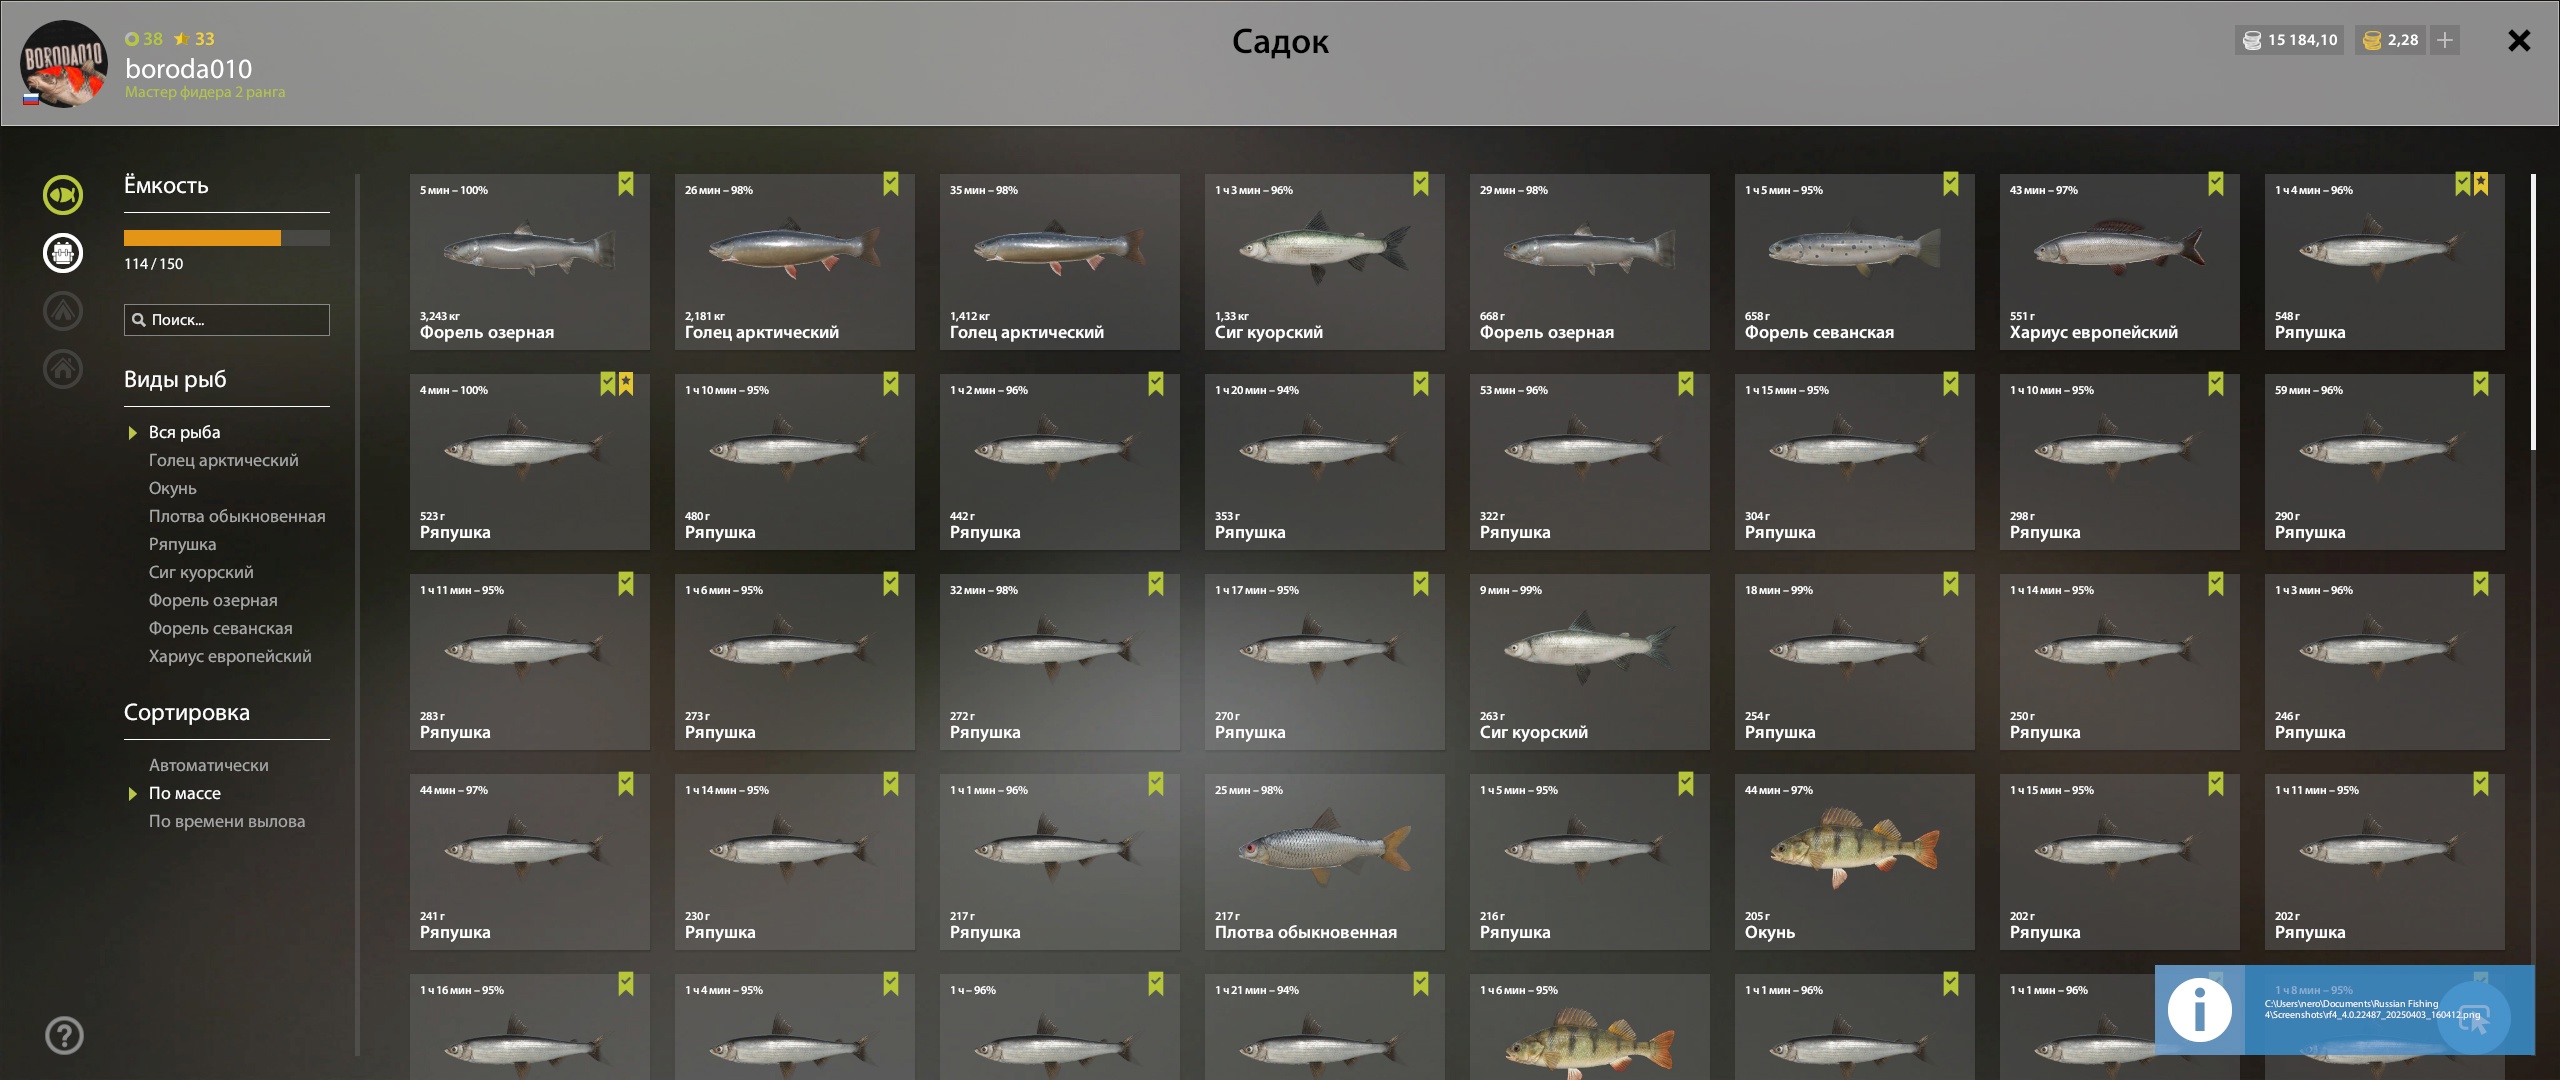Click the boroda010 profile avatar
Image resolution: width=2560 pixels, height=1080 pixels.
coord(64,64)
